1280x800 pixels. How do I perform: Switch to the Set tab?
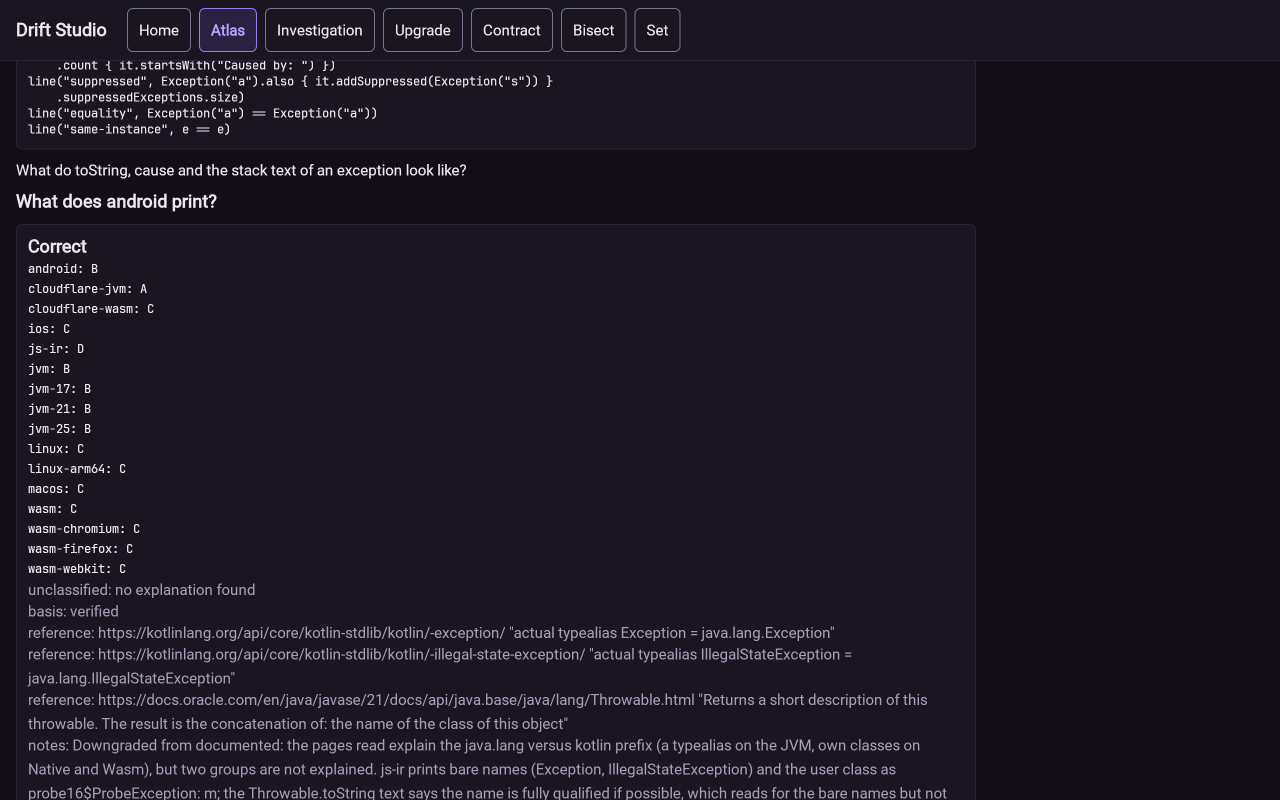pyautogui.click(x=657, y=30)
